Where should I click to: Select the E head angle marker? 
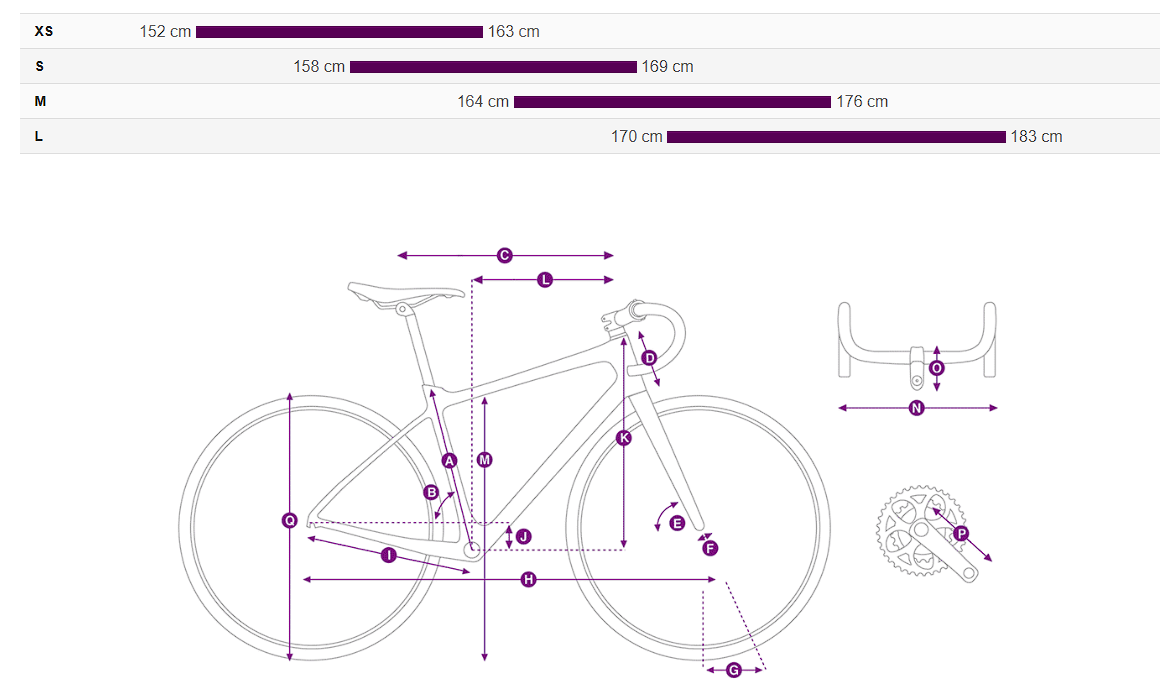click(x=677, y=523)
